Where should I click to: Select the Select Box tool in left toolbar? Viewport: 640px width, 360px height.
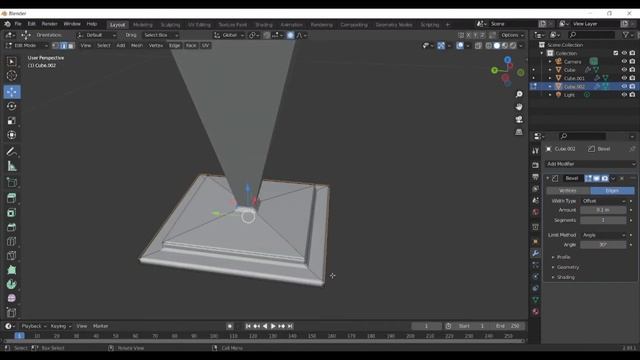pos(12,62)
